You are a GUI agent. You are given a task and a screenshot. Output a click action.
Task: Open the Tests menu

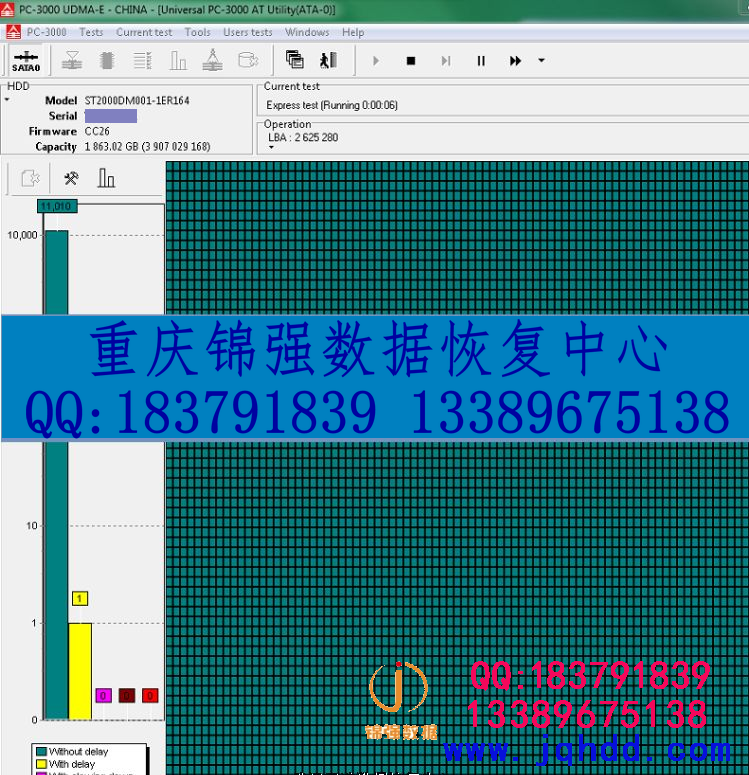tap(91, 32)
